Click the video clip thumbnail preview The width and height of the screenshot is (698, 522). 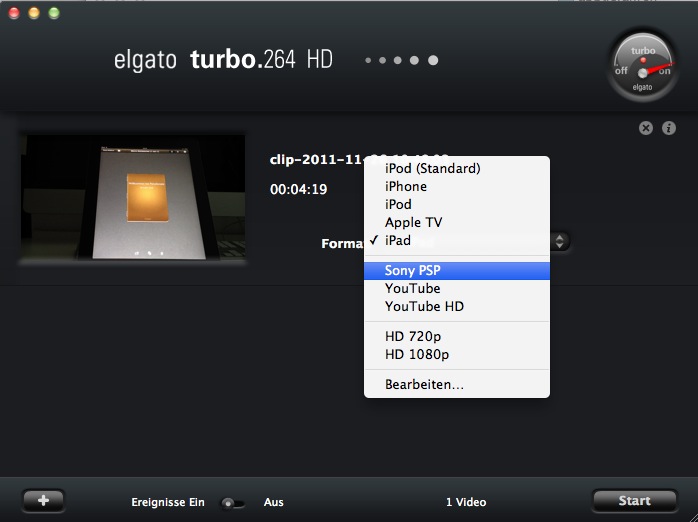coord(133,198)
